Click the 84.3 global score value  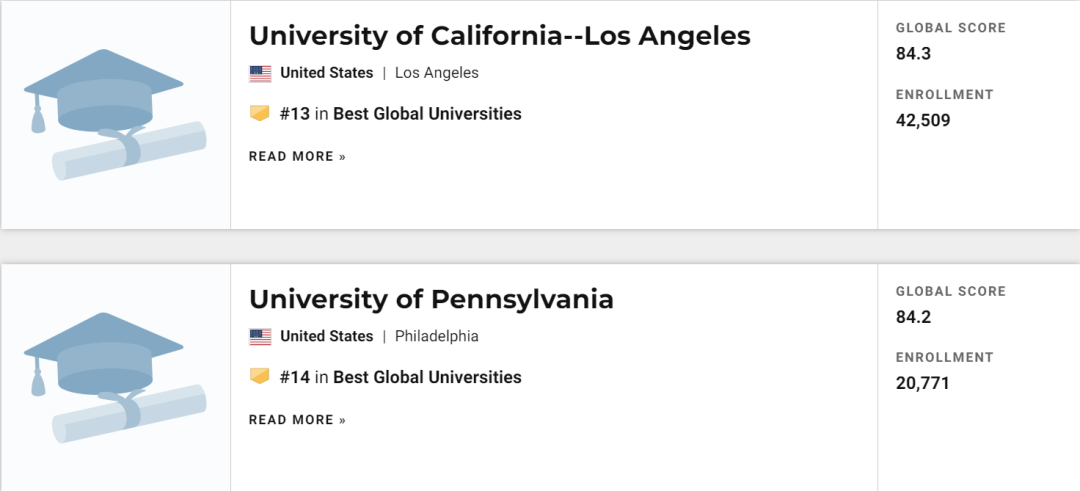[913, 54]
